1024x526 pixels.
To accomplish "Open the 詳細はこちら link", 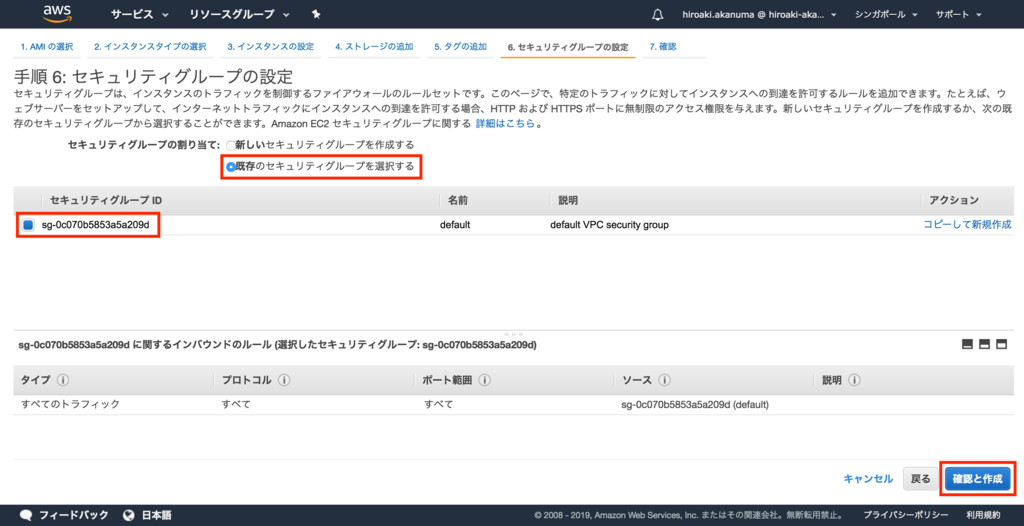I will coord(505,123).
